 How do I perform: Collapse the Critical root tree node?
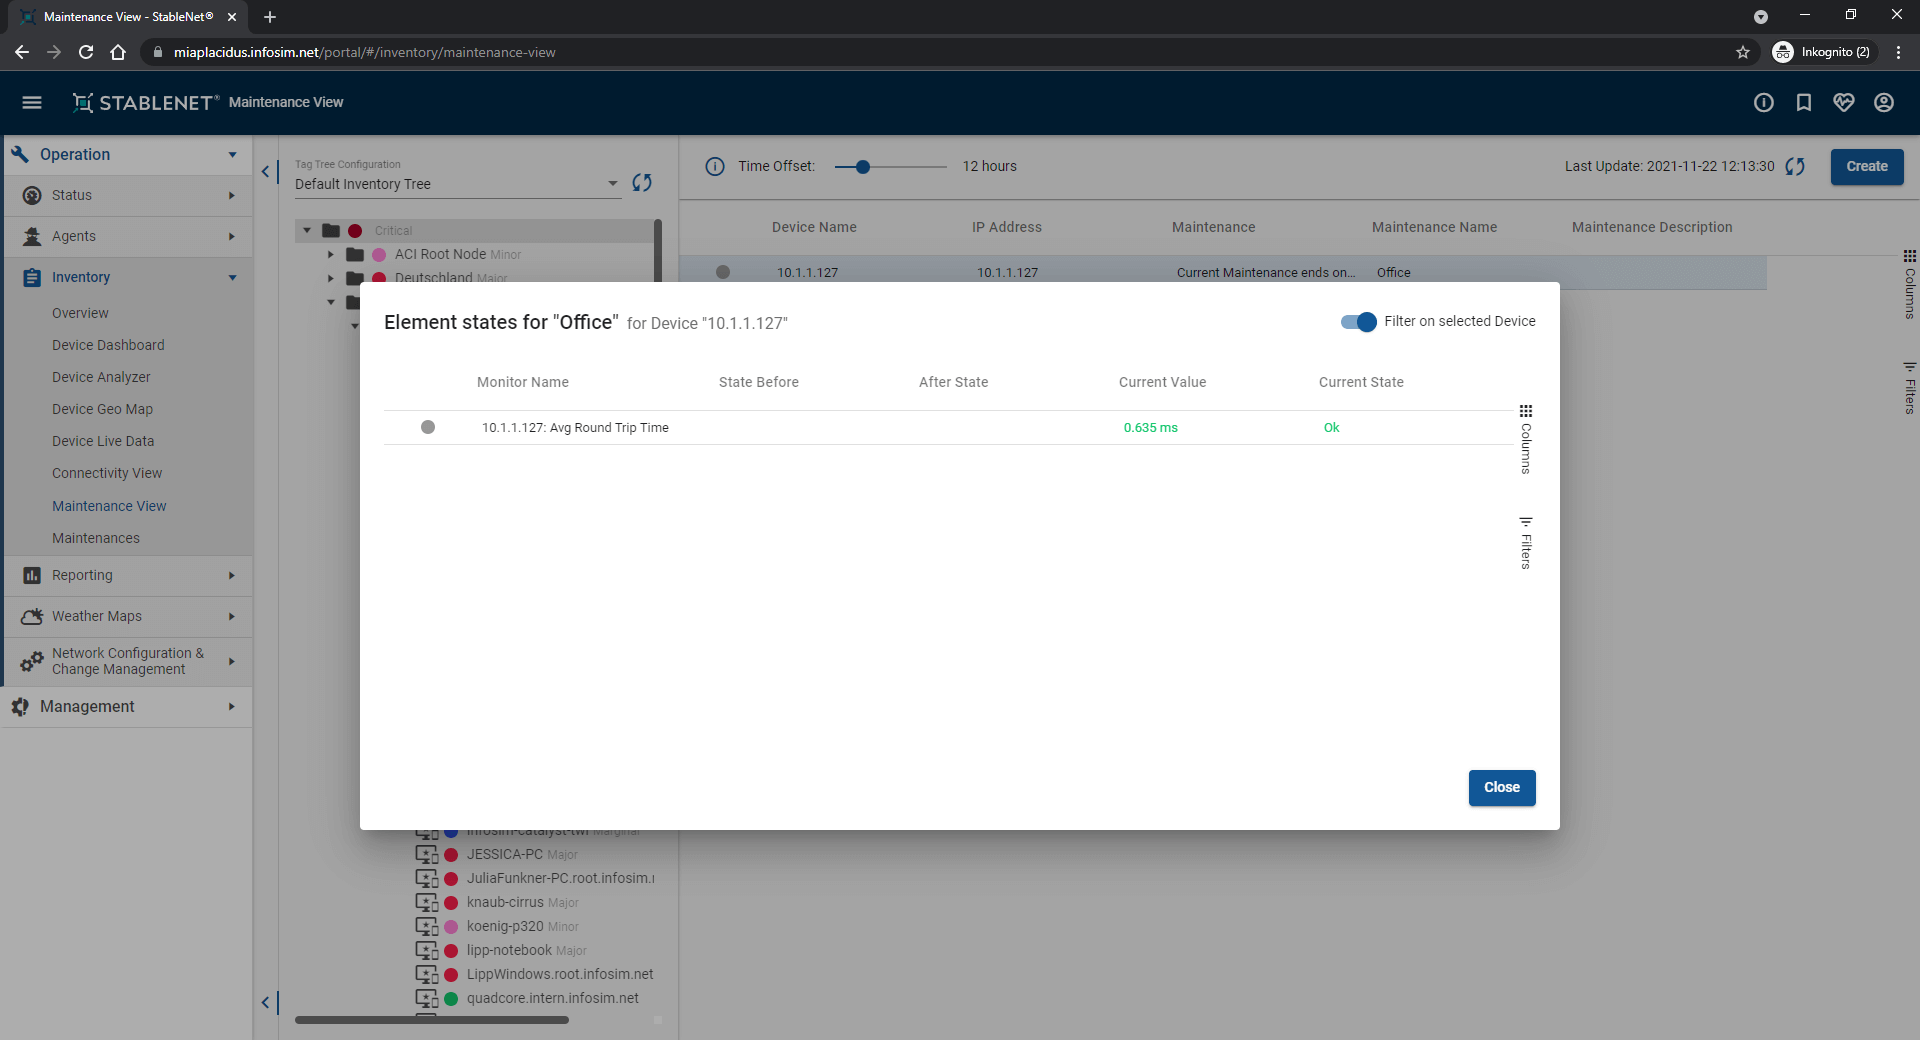pos(307,230)
